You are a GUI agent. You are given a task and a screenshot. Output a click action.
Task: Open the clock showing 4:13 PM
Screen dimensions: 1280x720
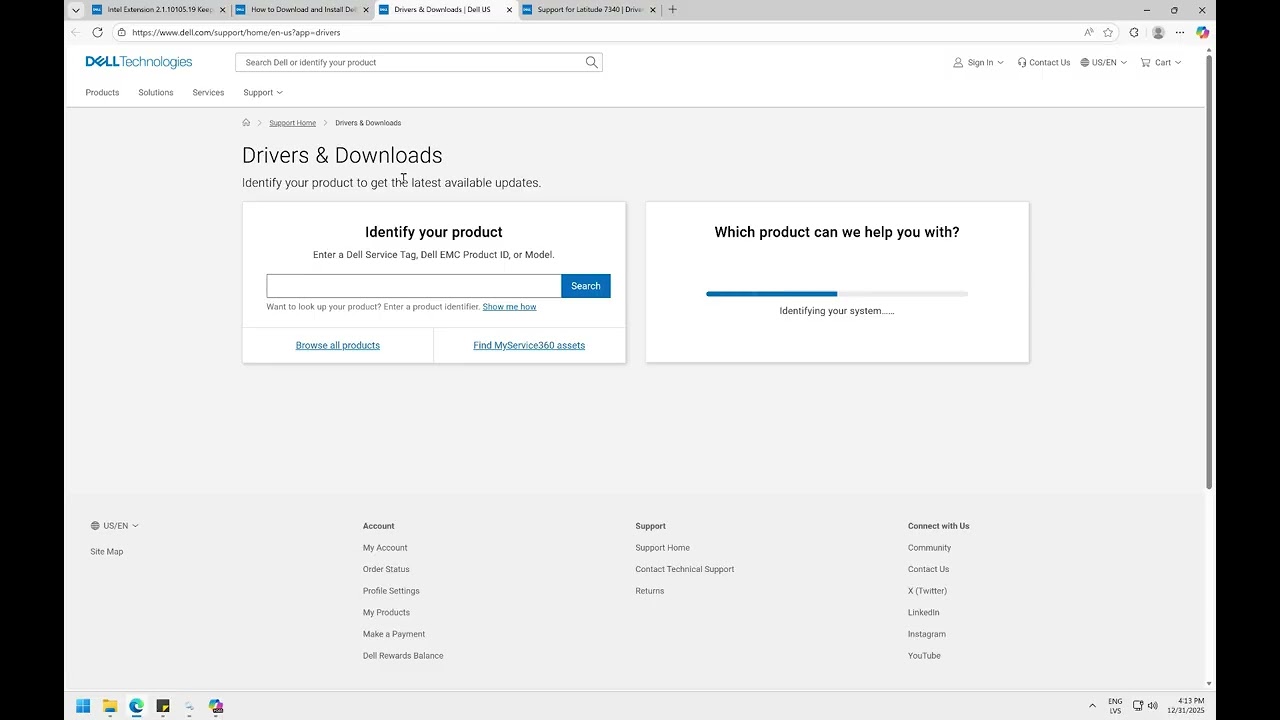tap(1187, 706)
